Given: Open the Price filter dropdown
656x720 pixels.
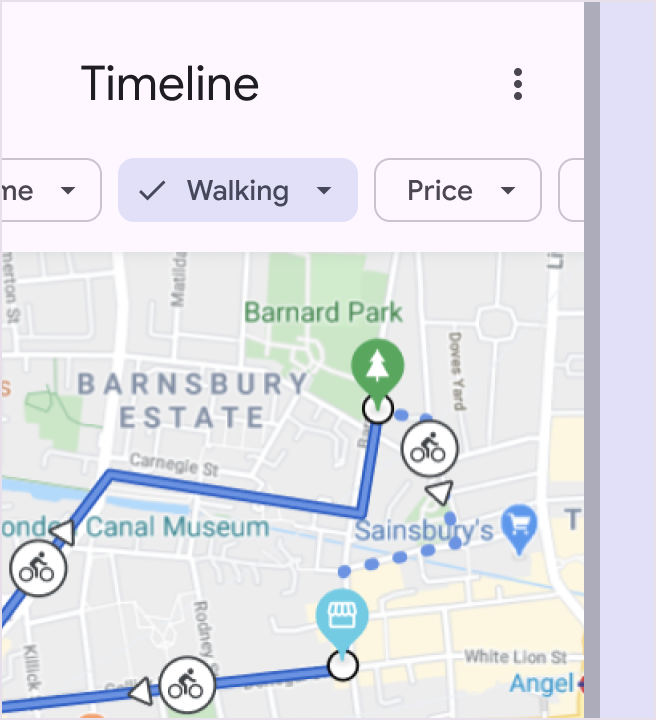Looking at the screenshot, I should (x=457, y=190).
